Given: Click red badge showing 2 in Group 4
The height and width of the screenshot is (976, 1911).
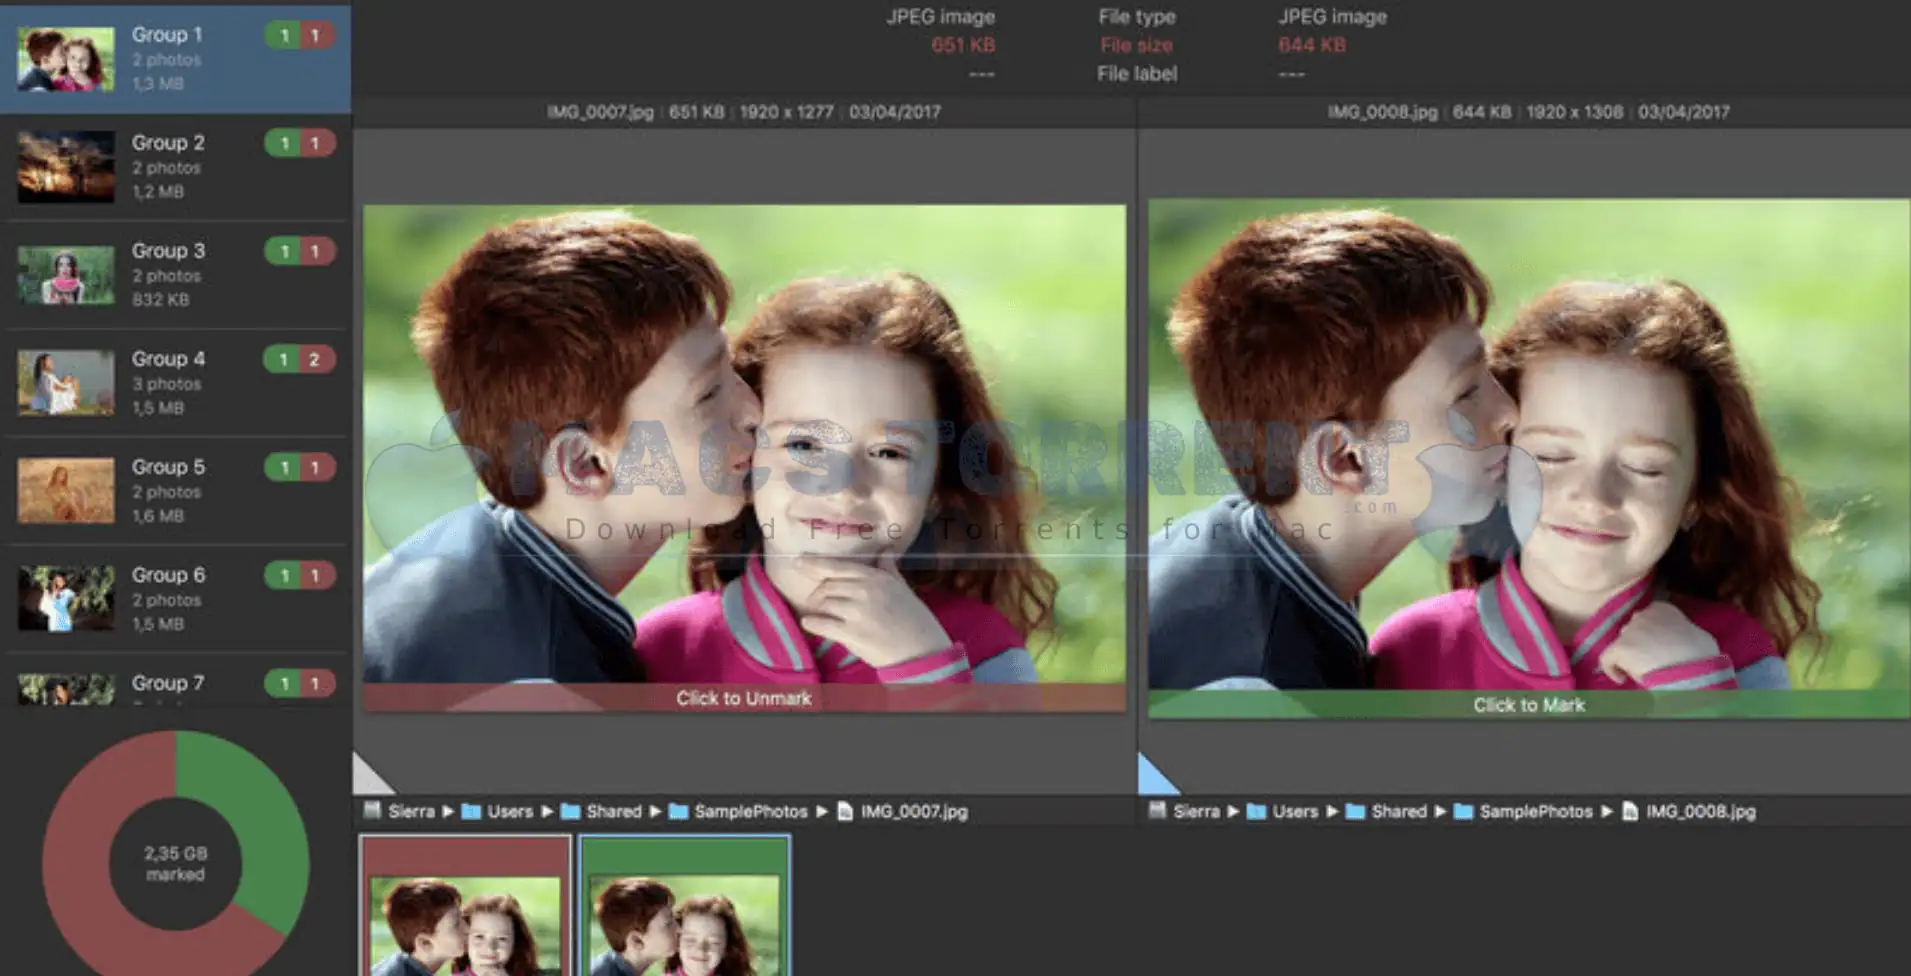Looking at the screenshot, I should (x=316, y=359).
